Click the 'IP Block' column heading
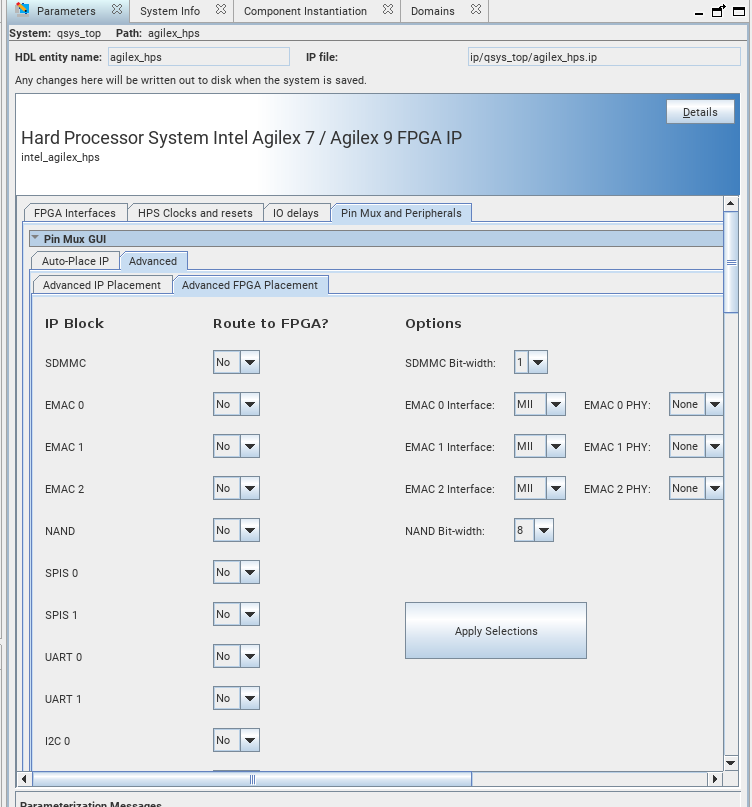752x807 pixels. (x=74, y=324)
